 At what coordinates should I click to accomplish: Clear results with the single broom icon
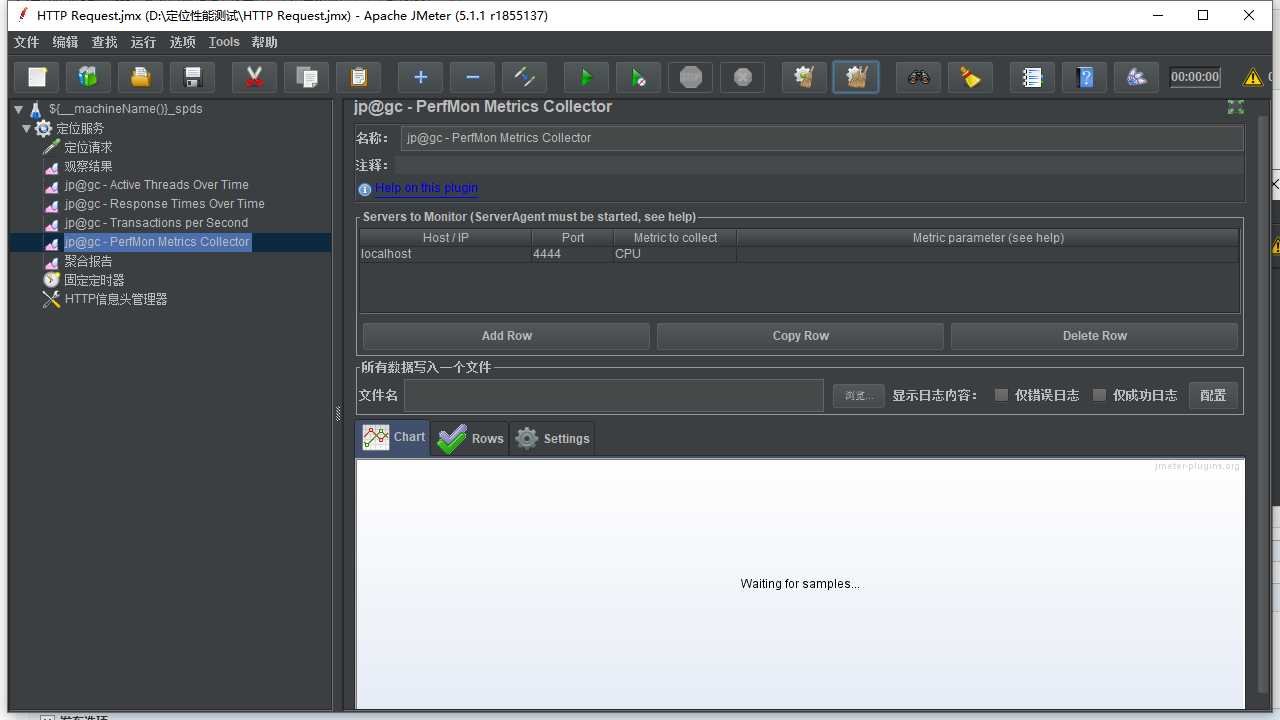click(805, 77)
